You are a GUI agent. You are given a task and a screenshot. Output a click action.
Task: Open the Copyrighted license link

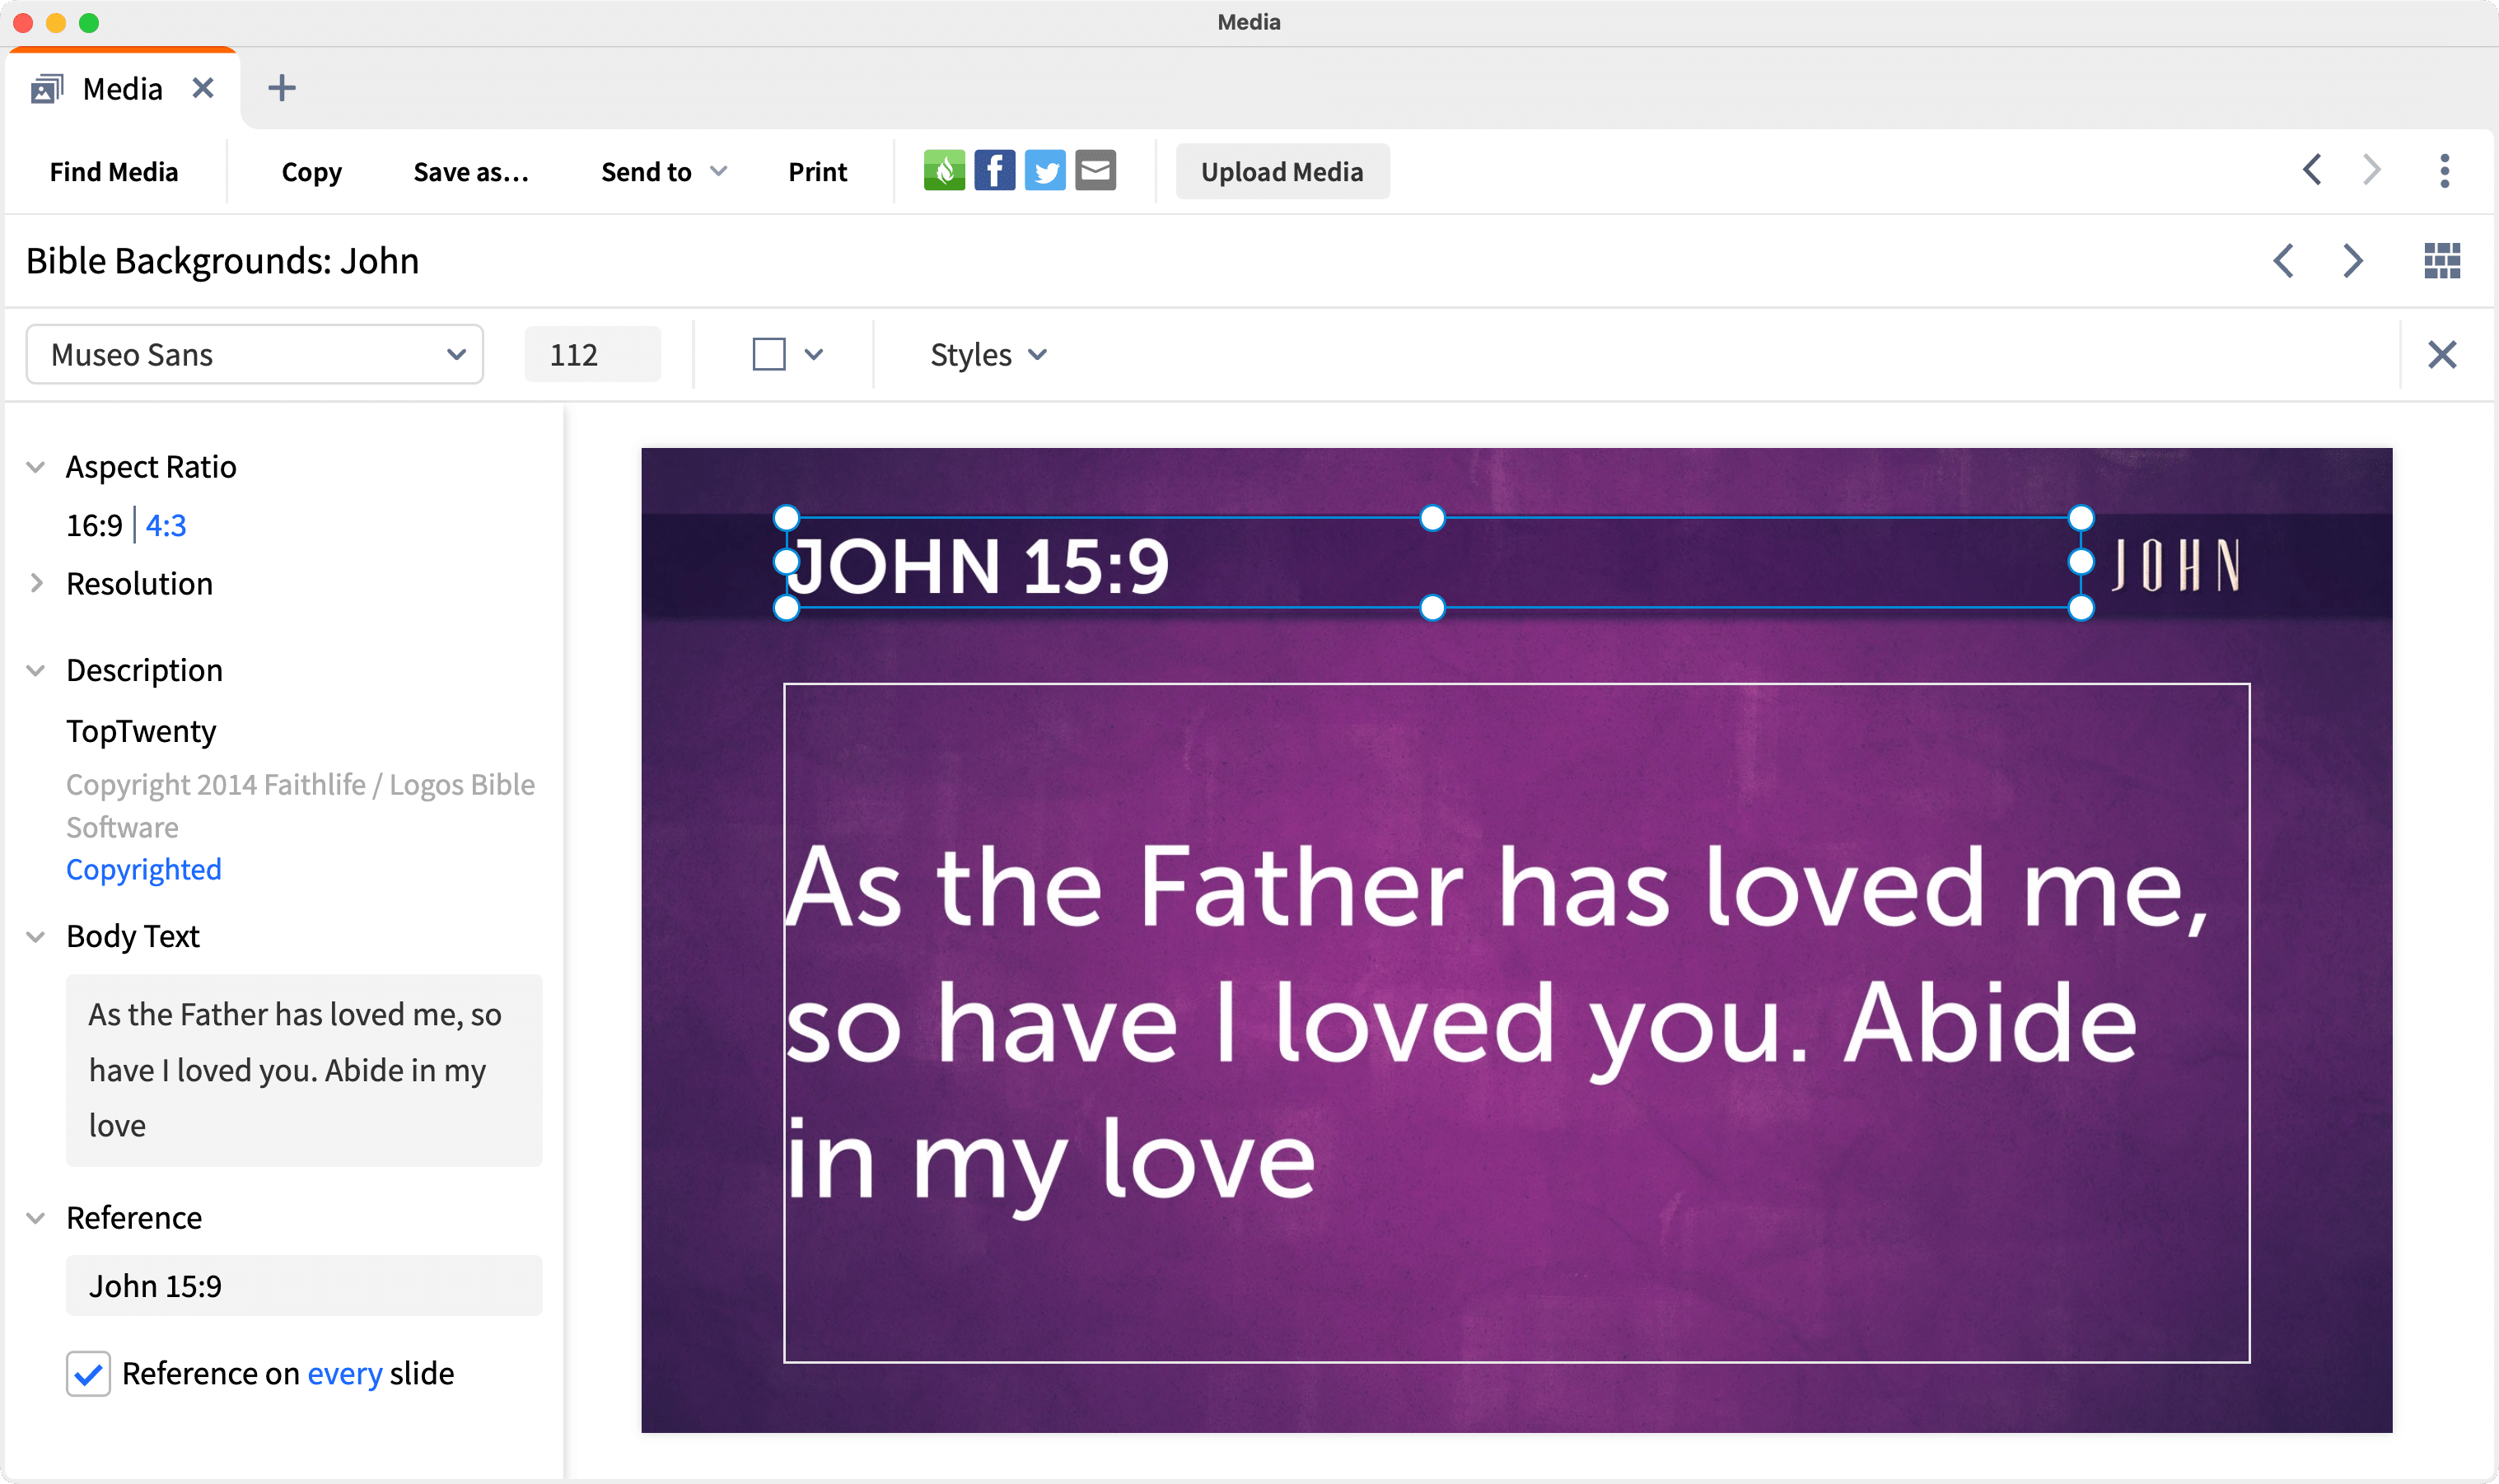point(144,869)
